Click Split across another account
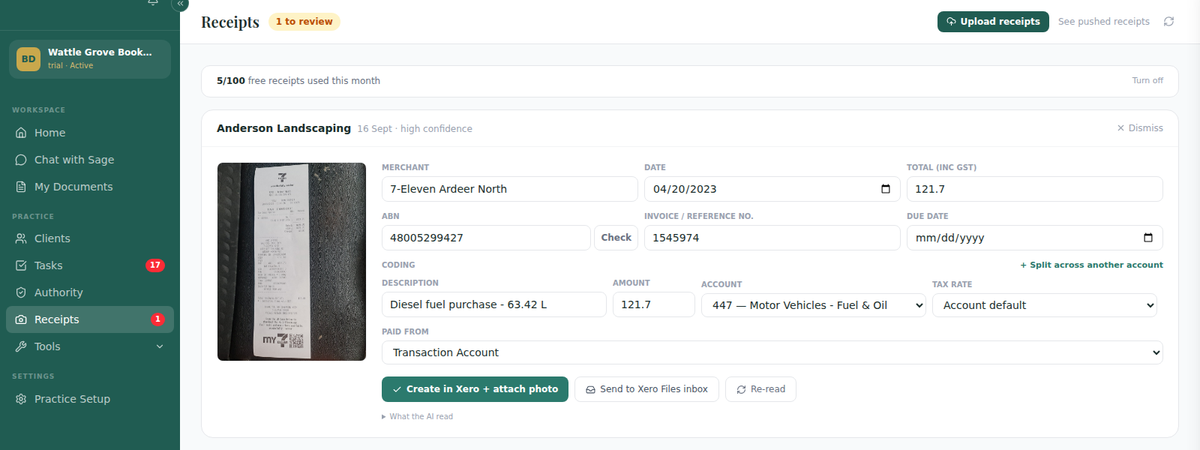 [x=1091, y=265]
